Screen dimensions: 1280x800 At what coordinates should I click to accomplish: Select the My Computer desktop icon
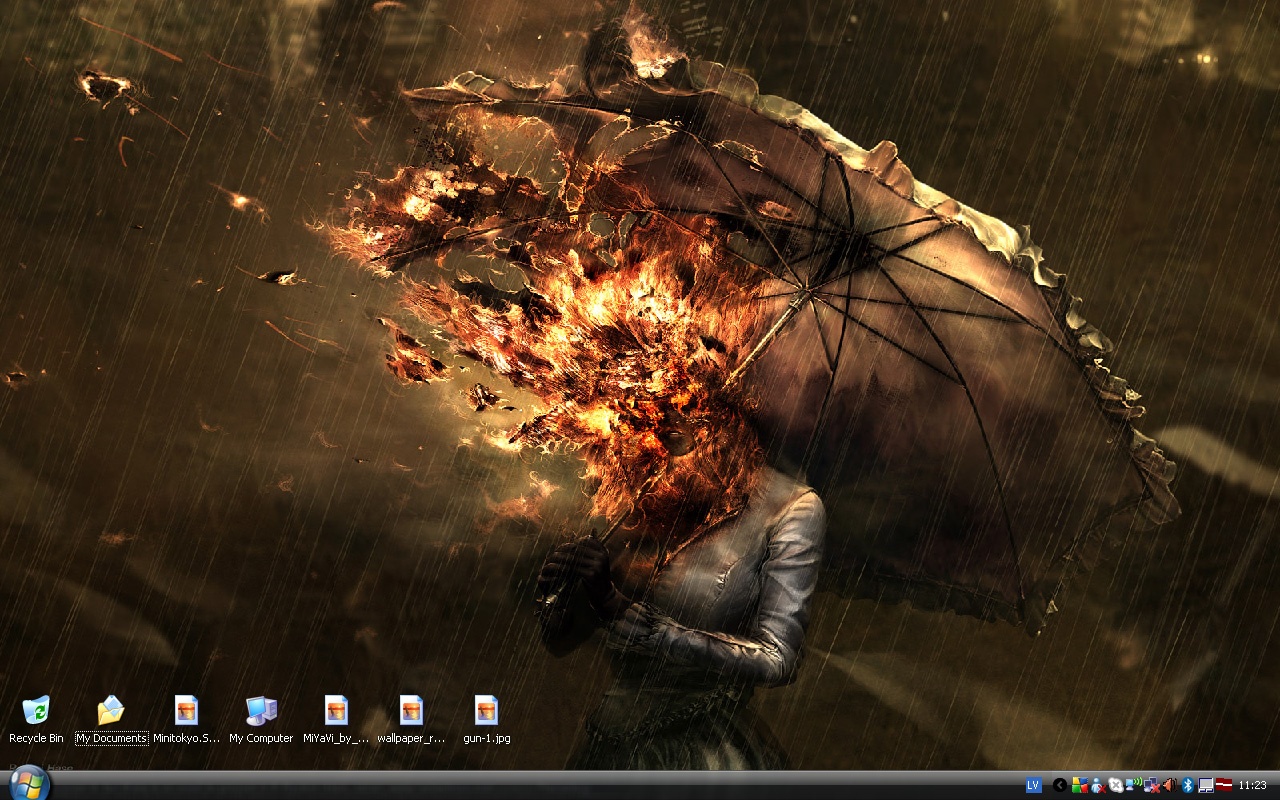[261, 720]
